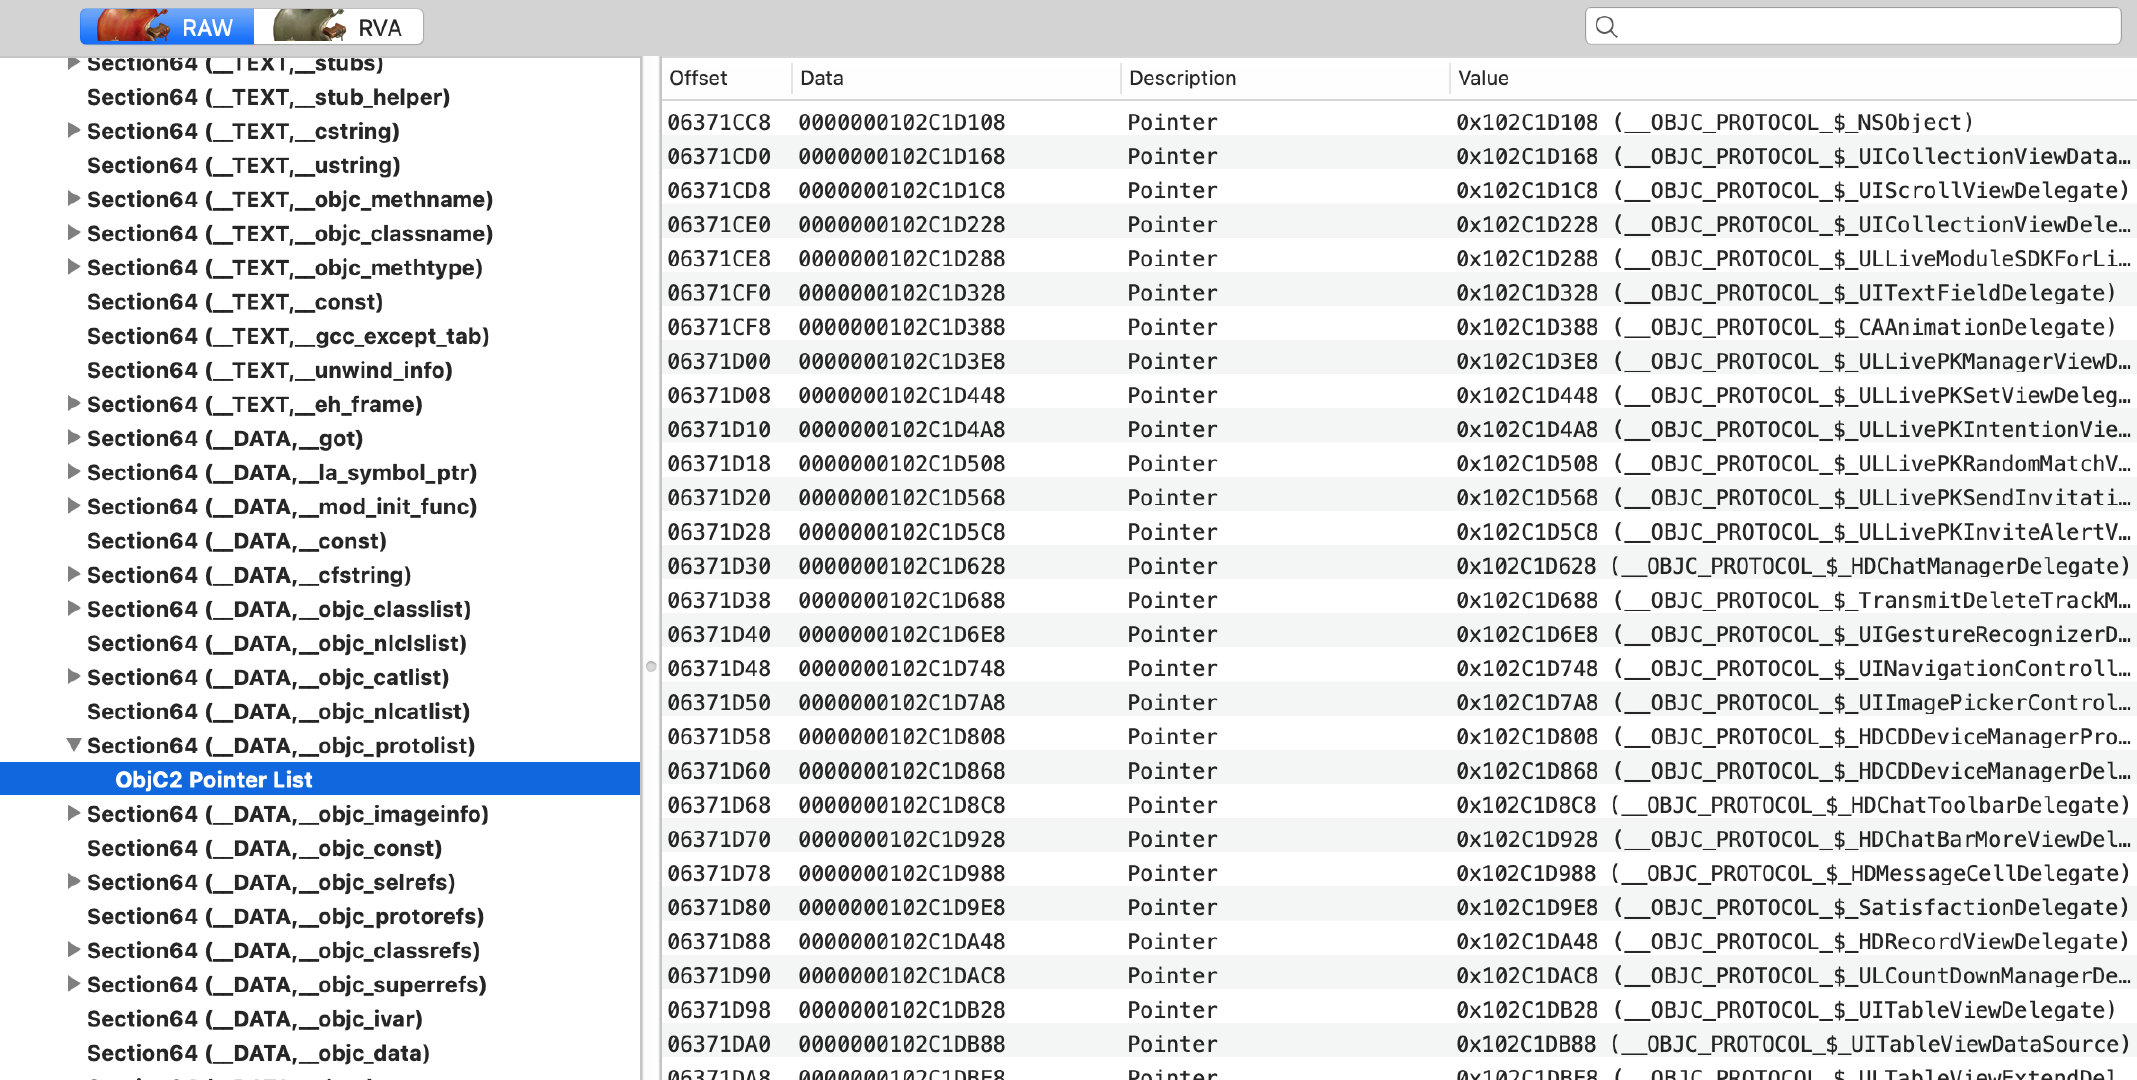Switch to RAW address mode

coord(167,27)
